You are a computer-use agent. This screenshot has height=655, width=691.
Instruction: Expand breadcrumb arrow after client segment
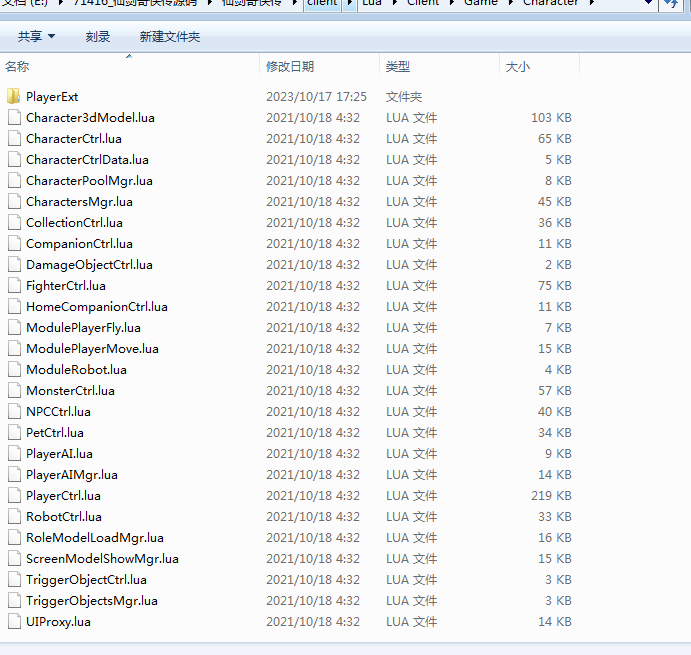tap(350, 4)
